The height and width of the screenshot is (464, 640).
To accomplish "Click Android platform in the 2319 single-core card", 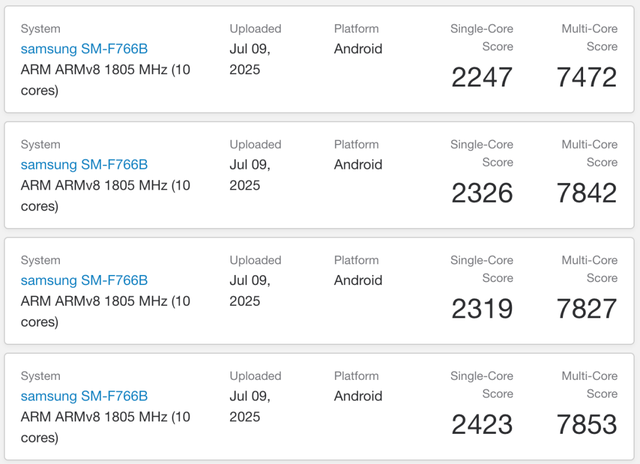I will [x=358, y=281].
